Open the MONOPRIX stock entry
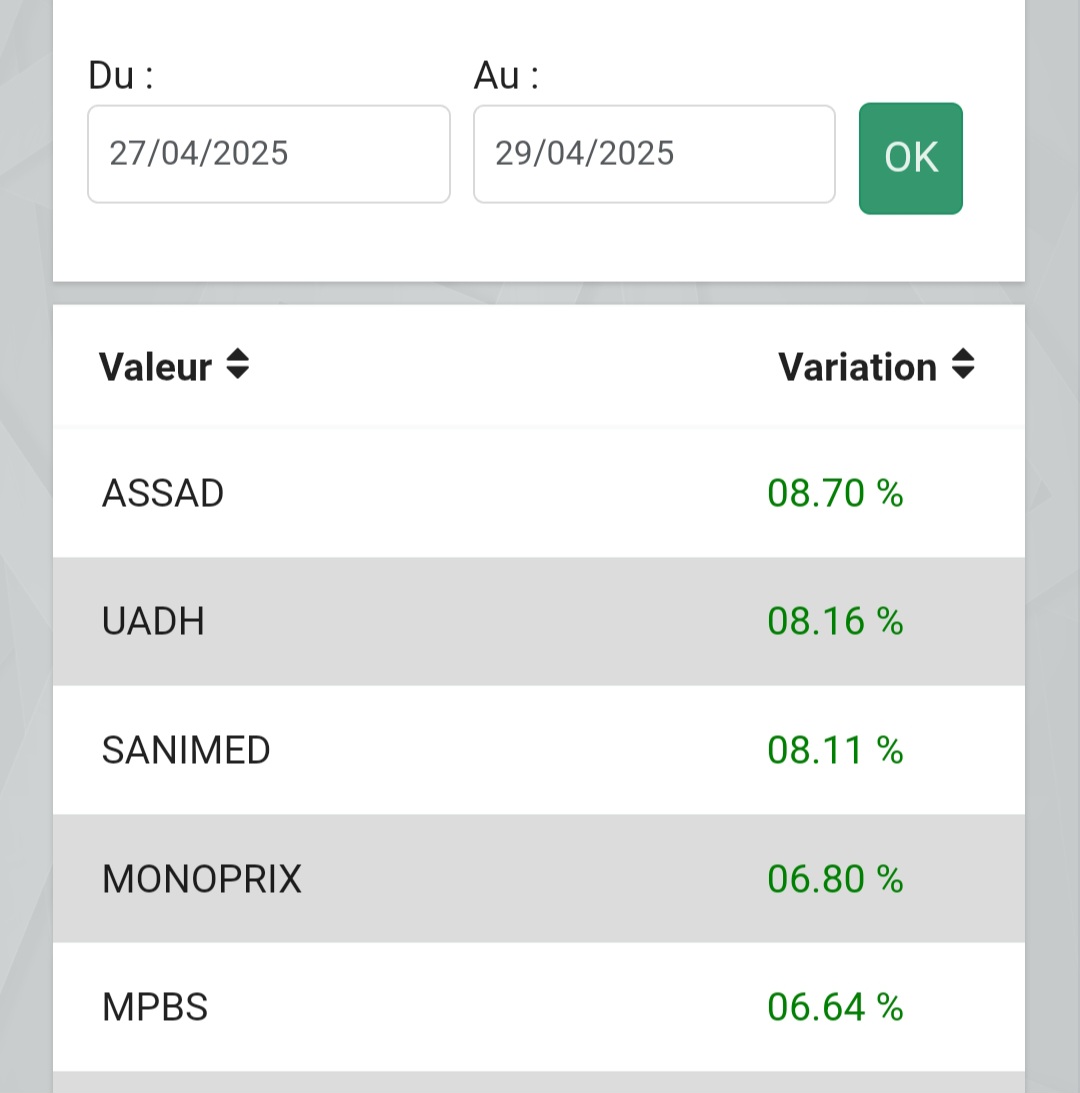The image size is (1080, 1093). coord(539,878)
